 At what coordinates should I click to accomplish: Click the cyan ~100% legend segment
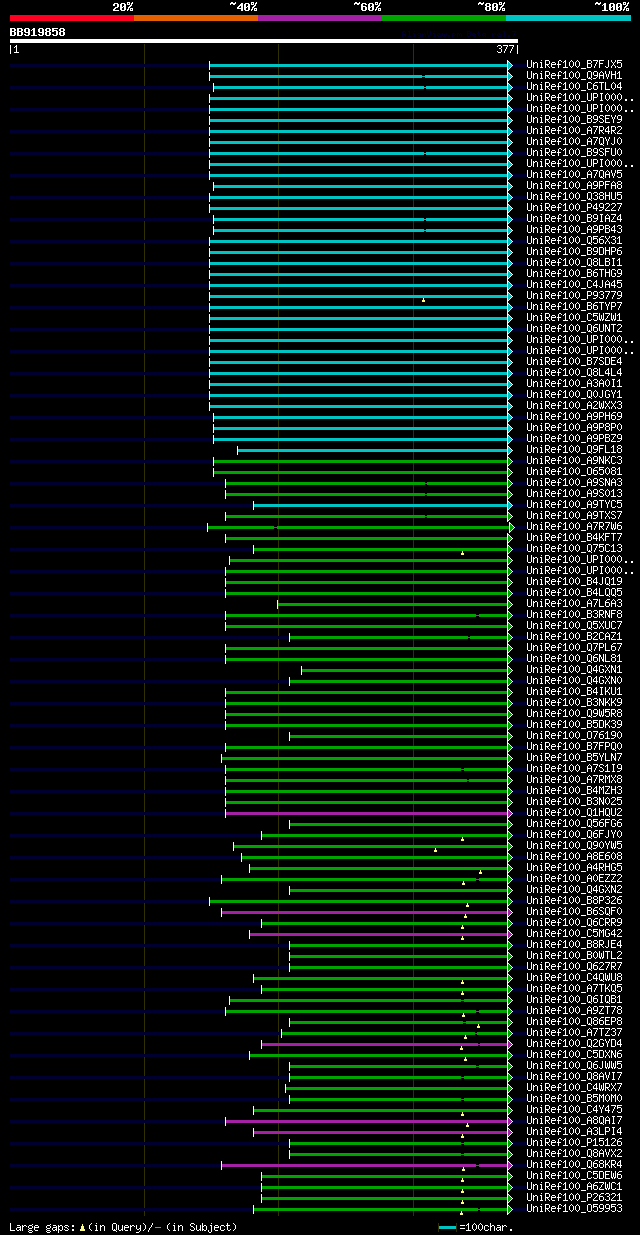click(x=568, y=17)
